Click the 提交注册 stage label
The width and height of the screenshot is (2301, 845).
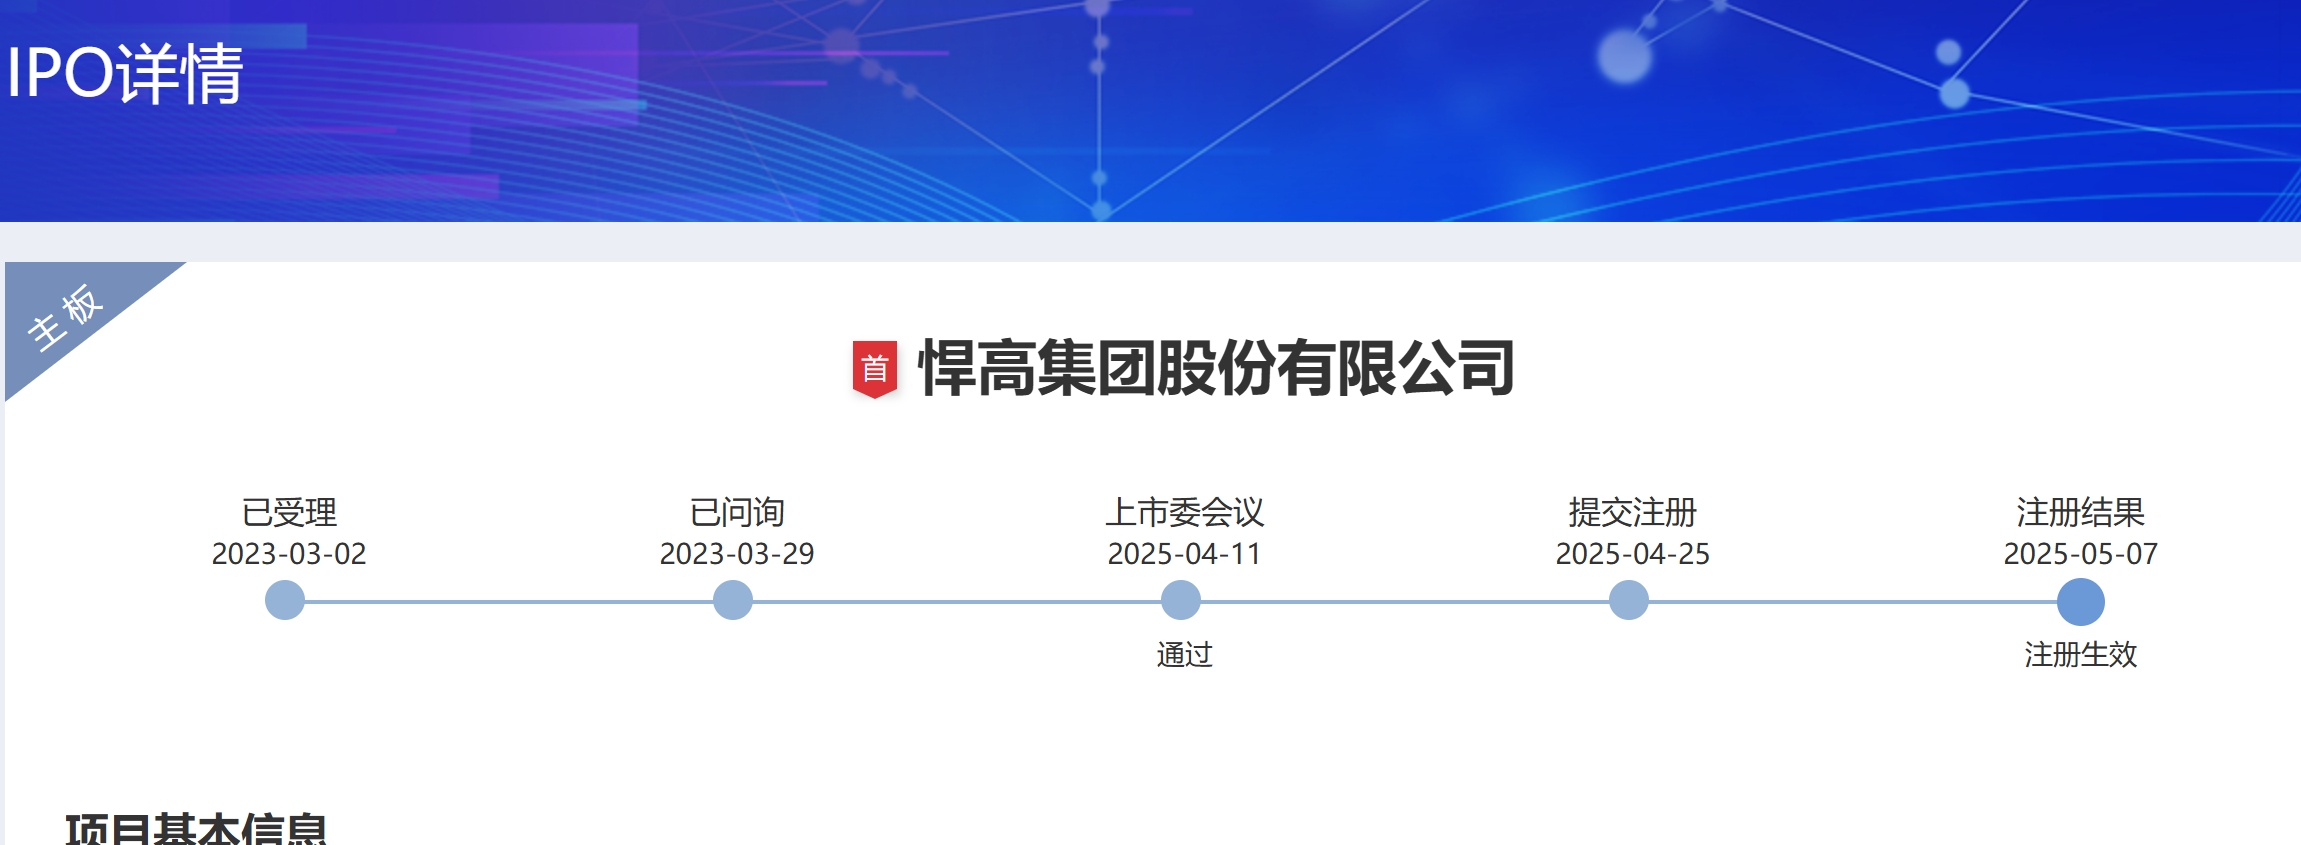[x=1633, y=512]
